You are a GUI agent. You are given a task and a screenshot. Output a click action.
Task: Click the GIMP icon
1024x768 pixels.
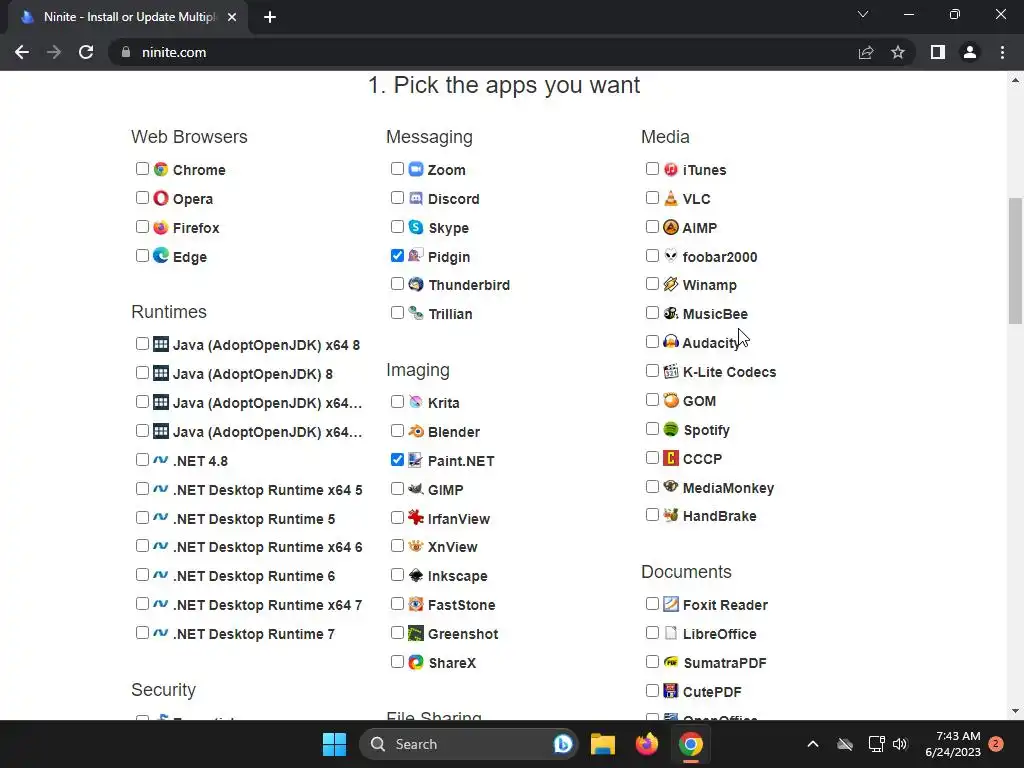click(416, 489)
